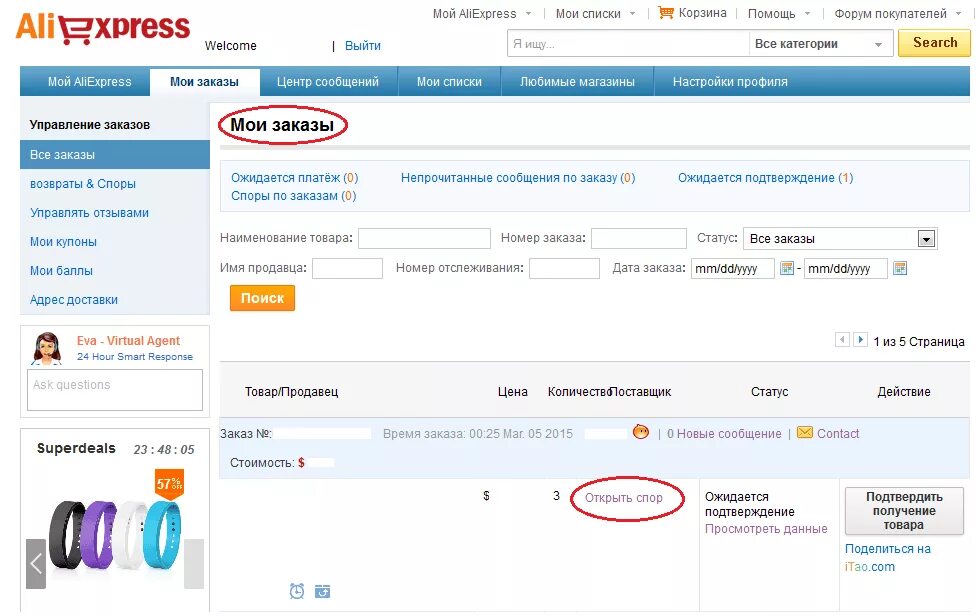Focus the Имя продавца field

[347, 268]
